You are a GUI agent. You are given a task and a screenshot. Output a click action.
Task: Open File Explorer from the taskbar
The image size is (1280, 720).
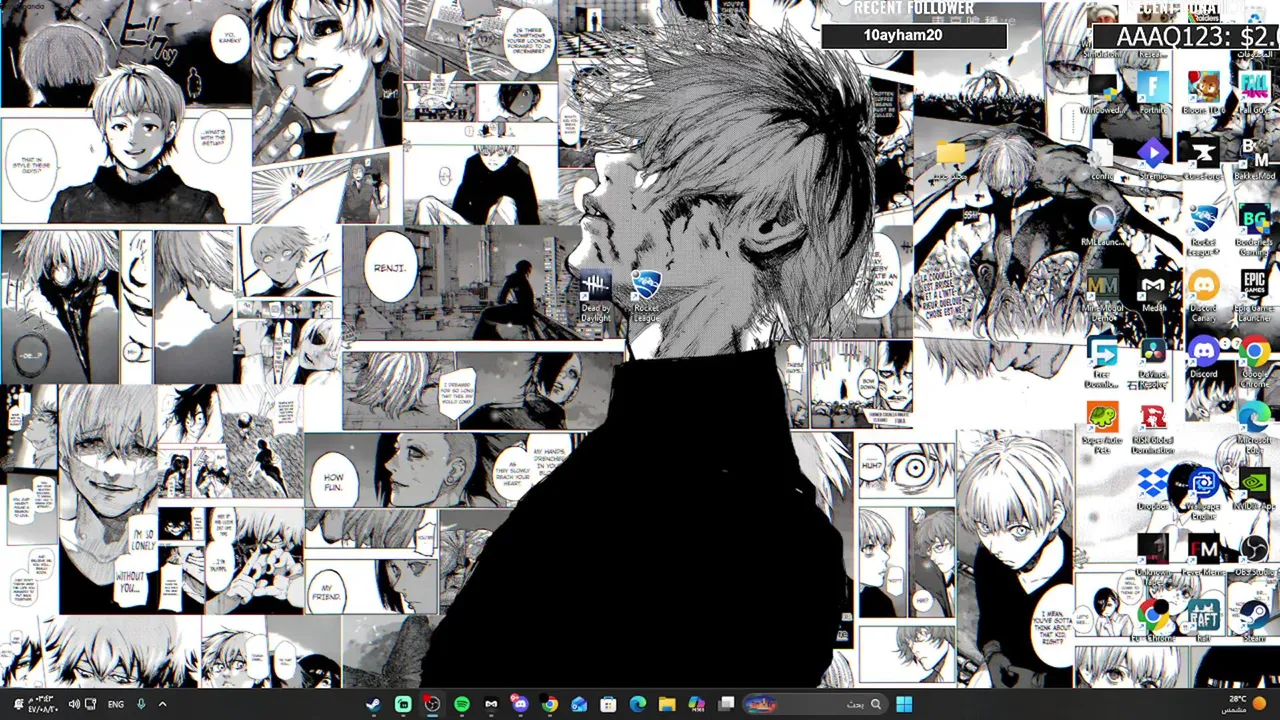(667, 704)
